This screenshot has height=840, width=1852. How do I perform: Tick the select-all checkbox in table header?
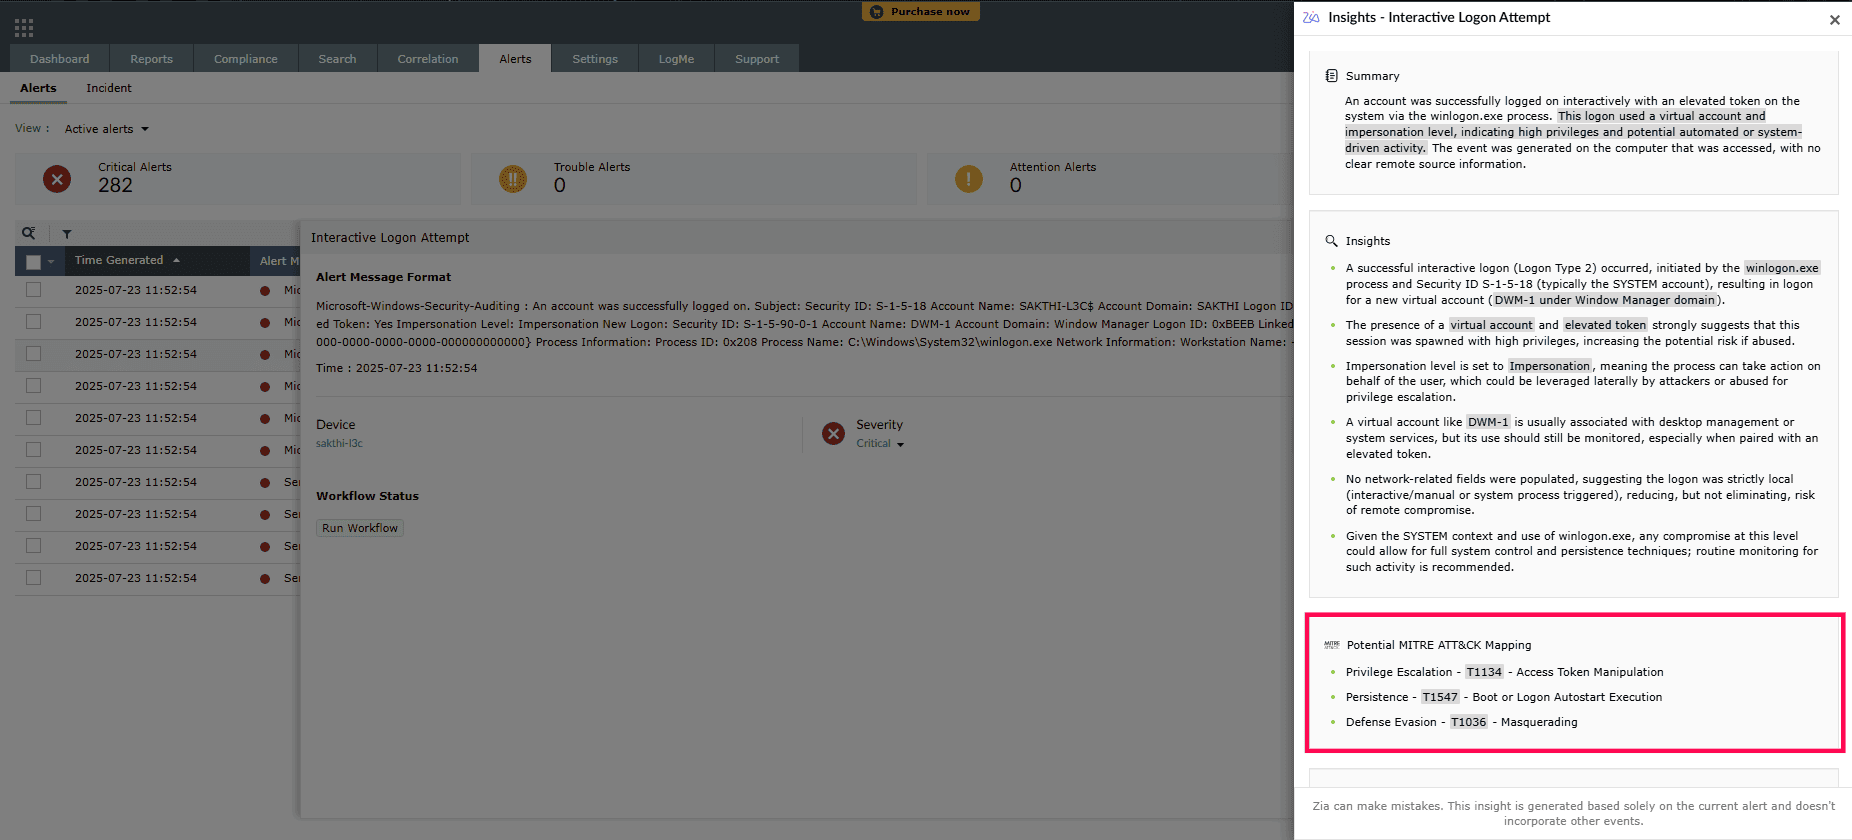pos(33,261)
